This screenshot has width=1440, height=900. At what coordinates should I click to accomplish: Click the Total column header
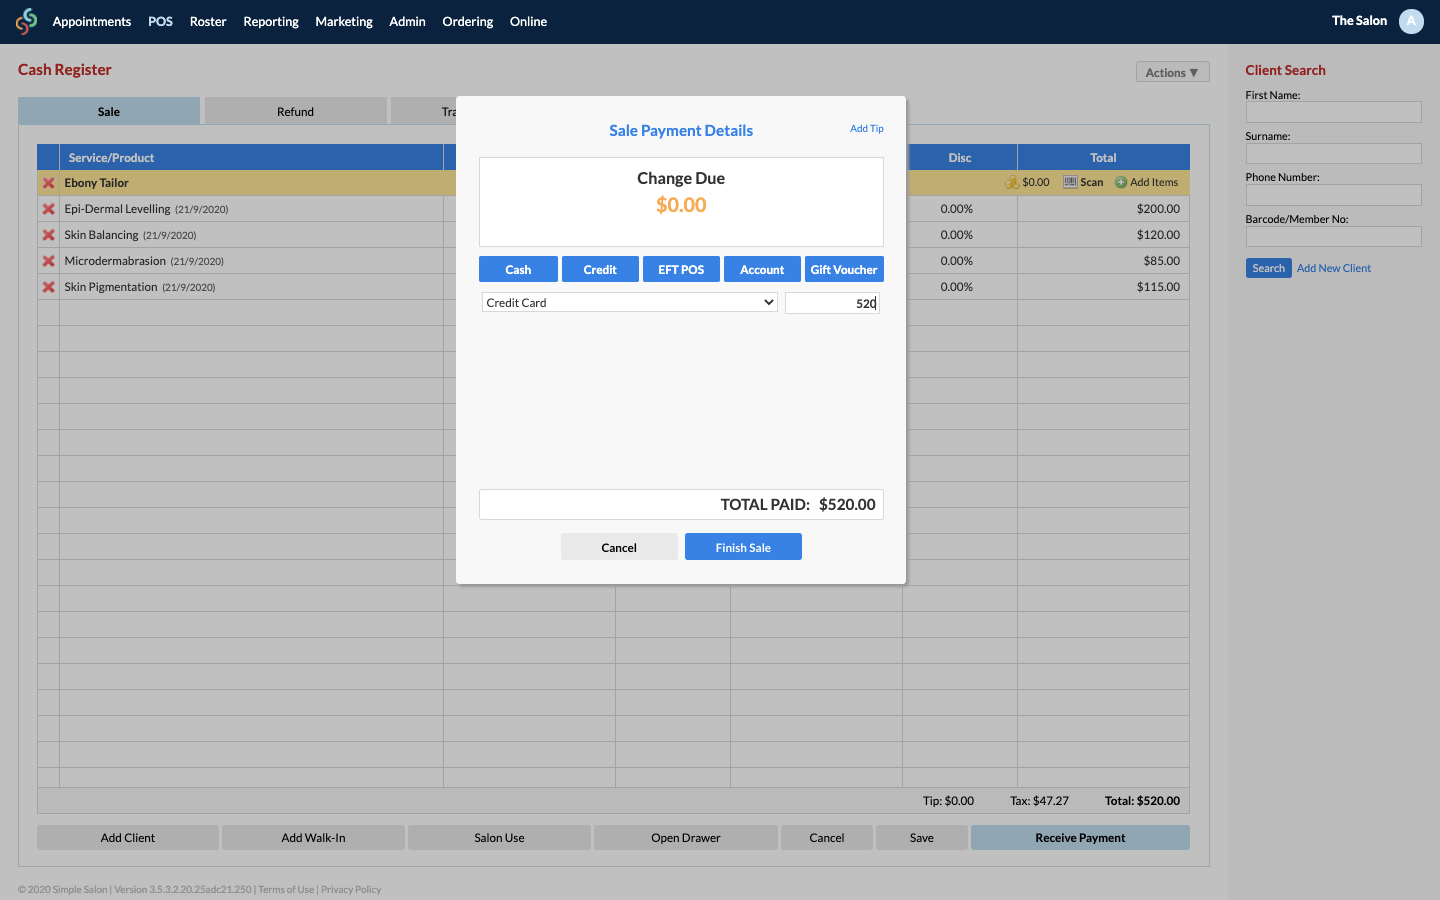1103,158
